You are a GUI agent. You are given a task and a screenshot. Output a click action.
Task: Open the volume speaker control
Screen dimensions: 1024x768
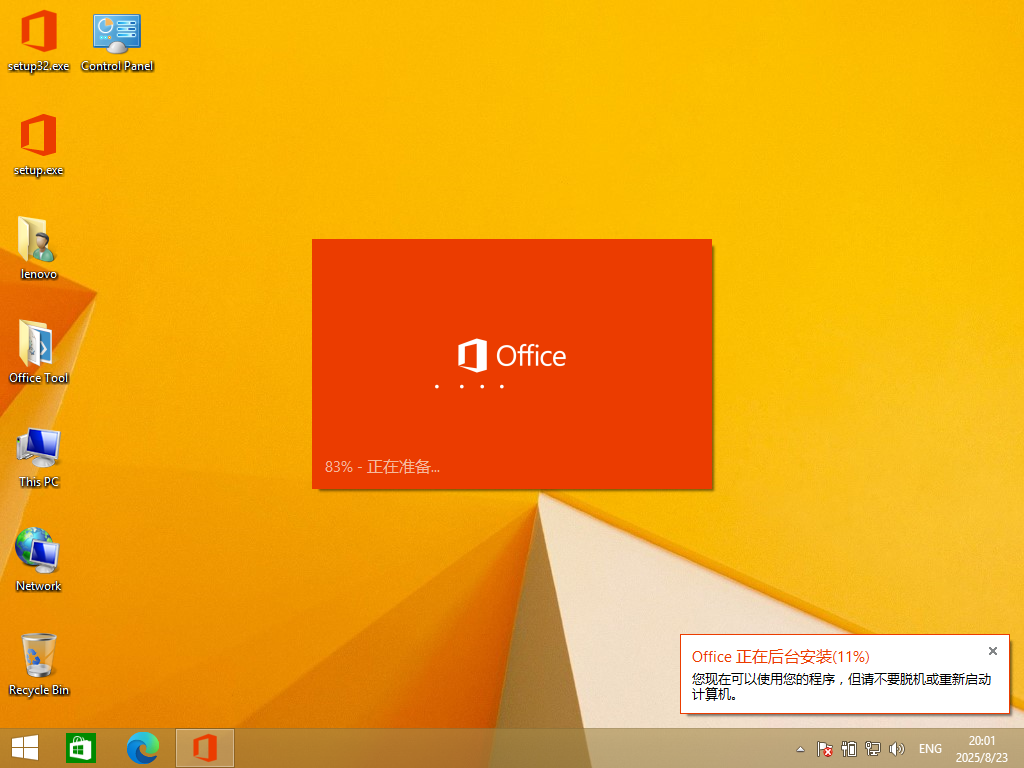[x=897, y=749]
